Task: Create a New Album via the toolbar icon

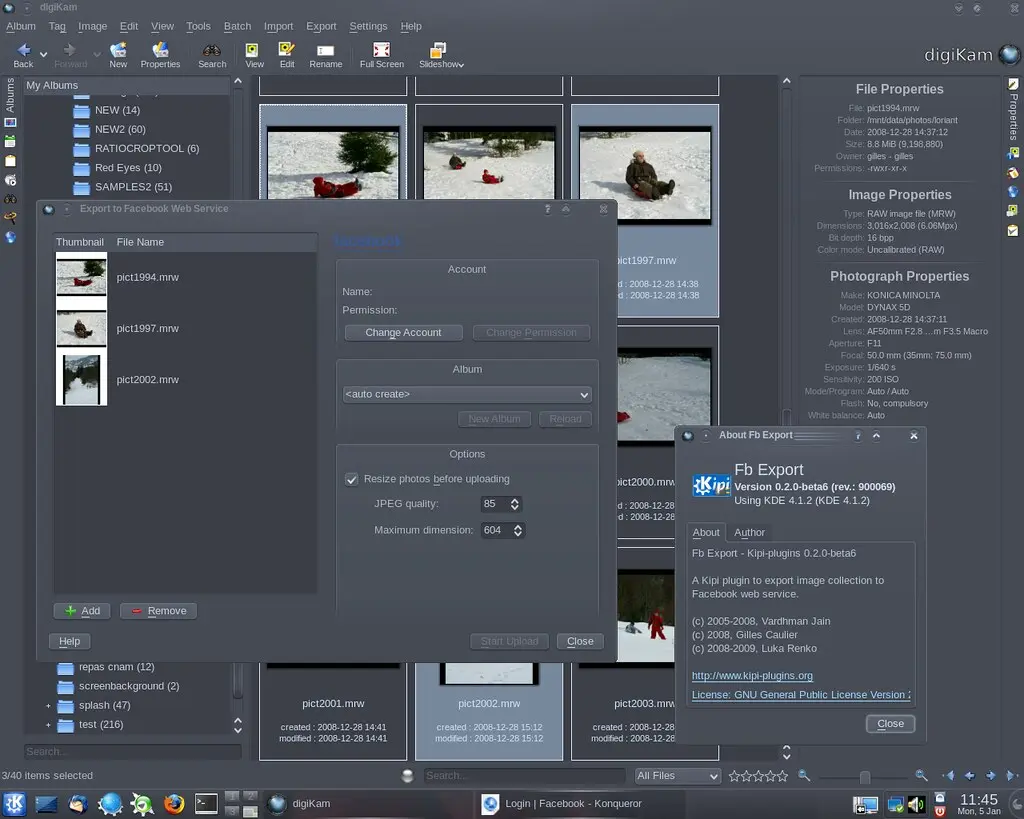Action: 118,53
